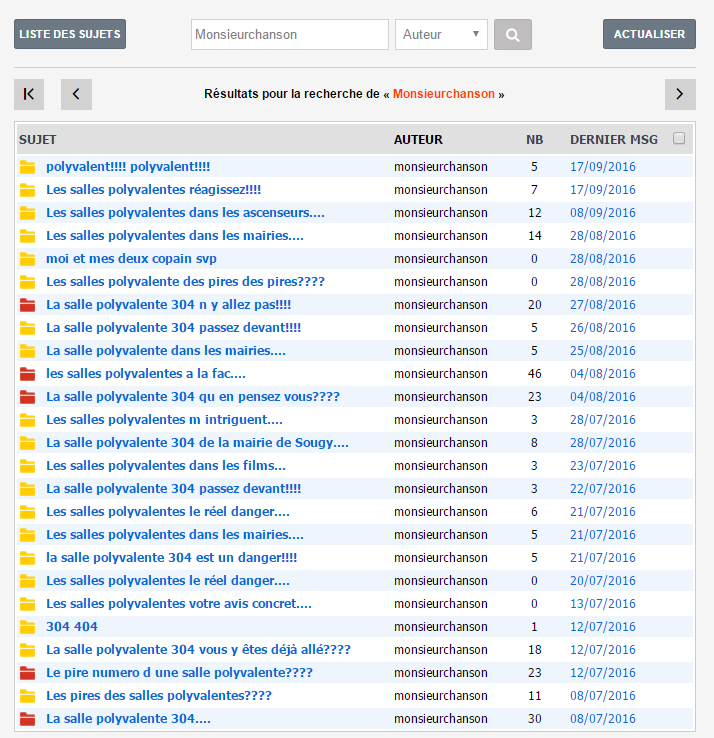Click the search text field containing Monsieurchanson
Screen dimensions: 714x738
pos(289,34)
